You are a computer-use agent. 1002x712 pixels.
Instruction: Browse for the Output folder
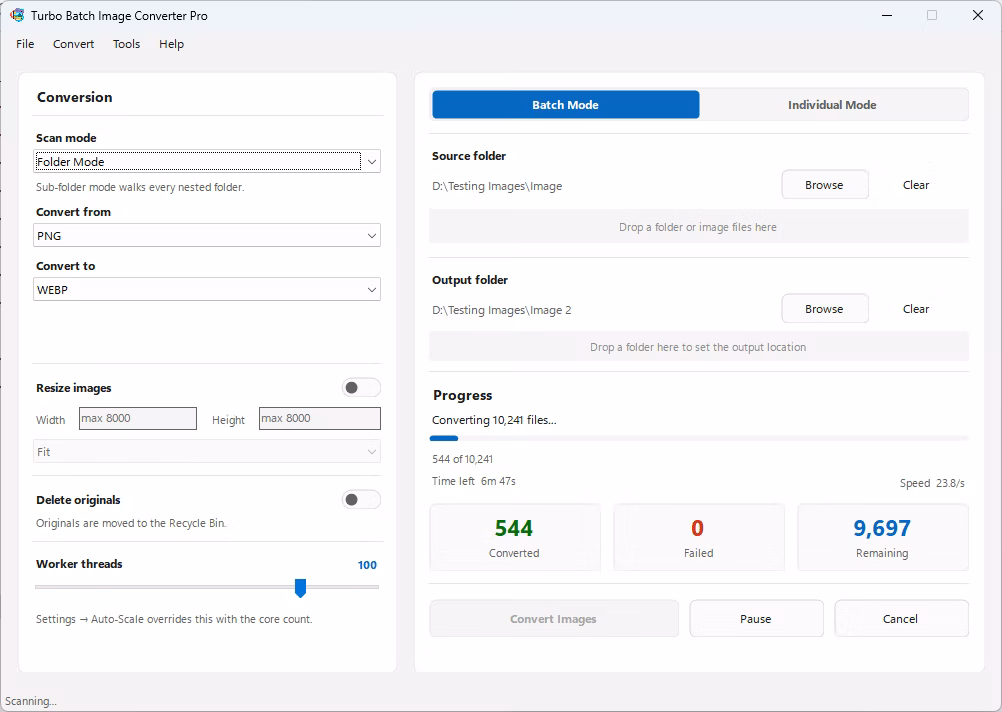824,309
